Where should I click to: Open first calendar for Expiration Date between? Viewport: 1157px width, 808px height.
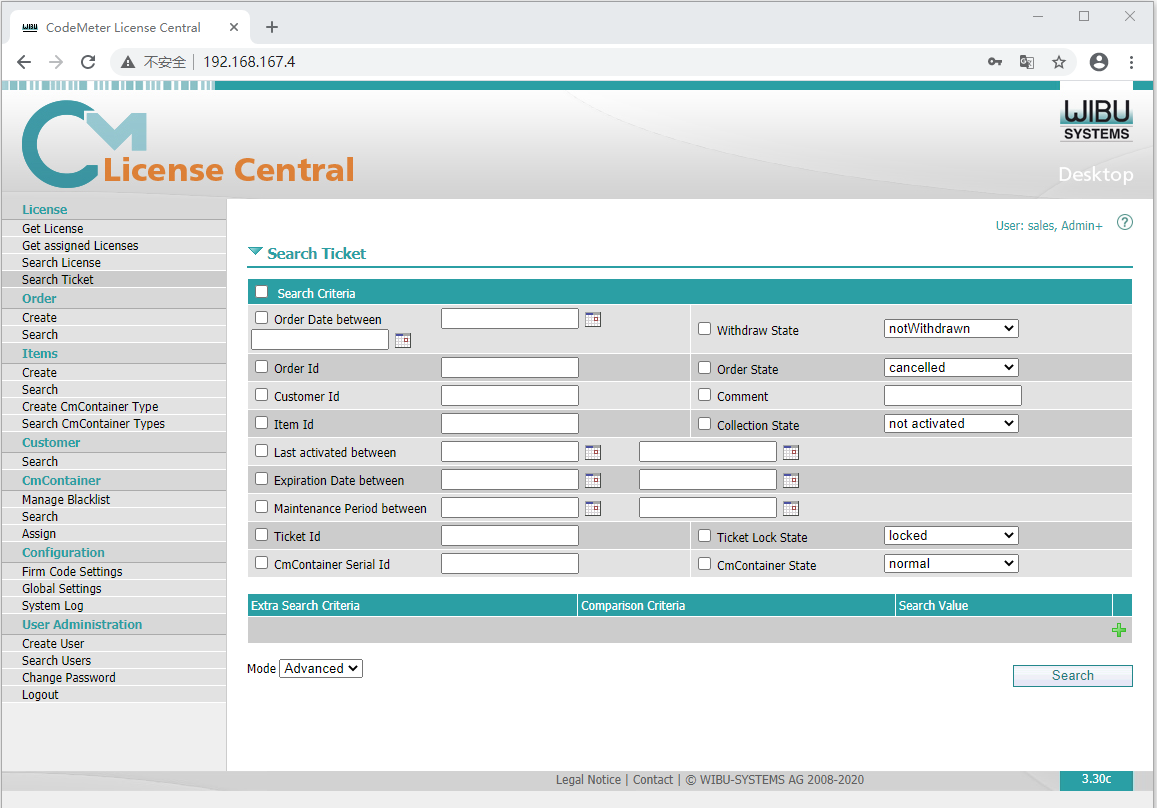pos(593,480)
